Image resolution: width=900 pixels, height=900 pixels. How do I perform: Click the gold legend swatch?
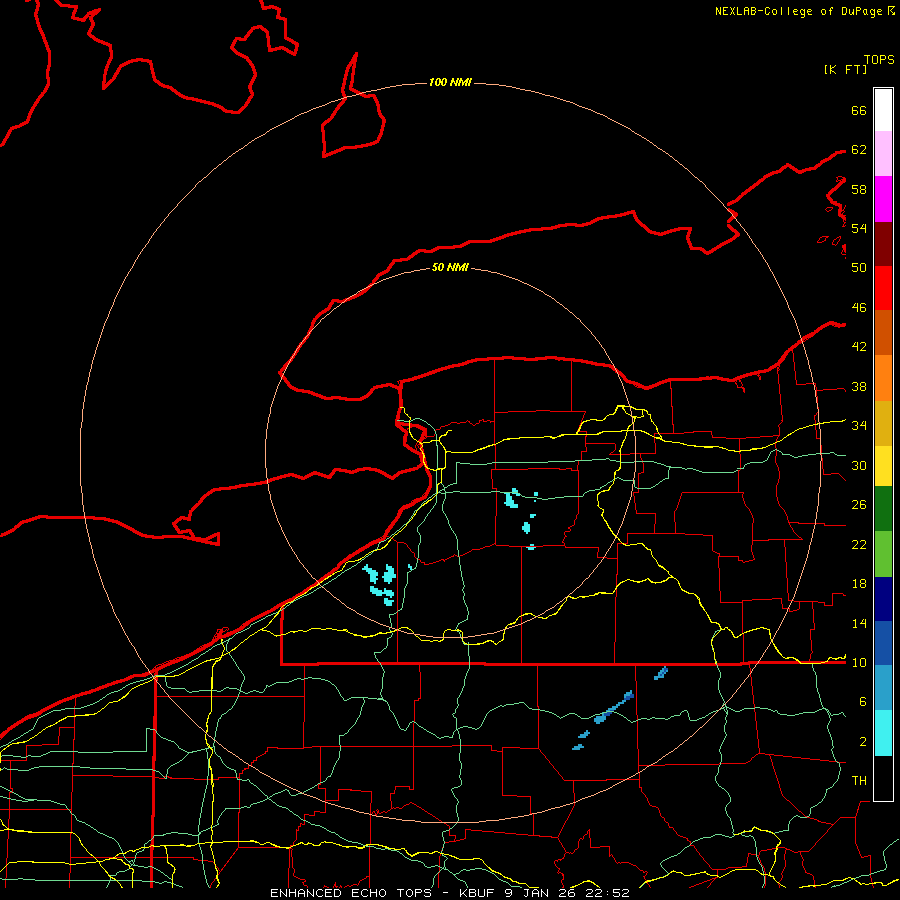click(x=883, y=423)
